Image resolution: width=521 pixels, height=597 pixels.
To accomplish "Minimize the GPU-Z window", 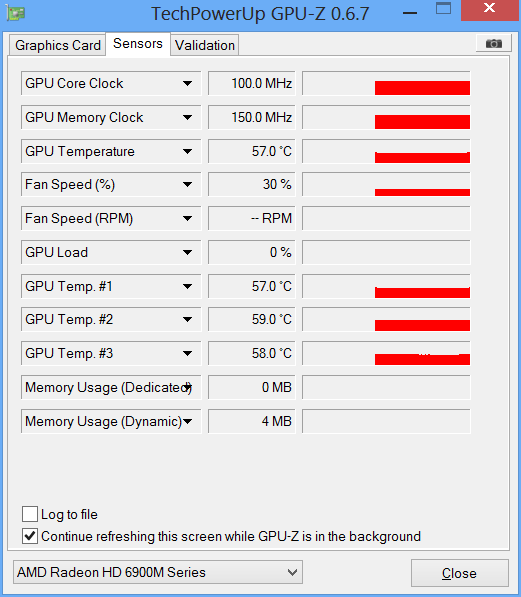I will coord(410,13).
